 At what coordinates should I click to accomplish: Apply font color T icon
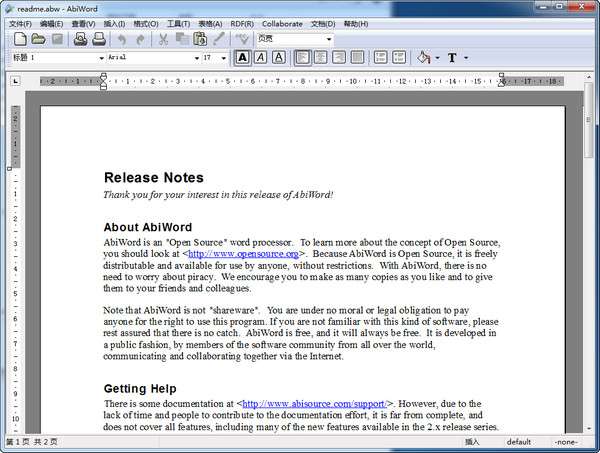[452, 58]
